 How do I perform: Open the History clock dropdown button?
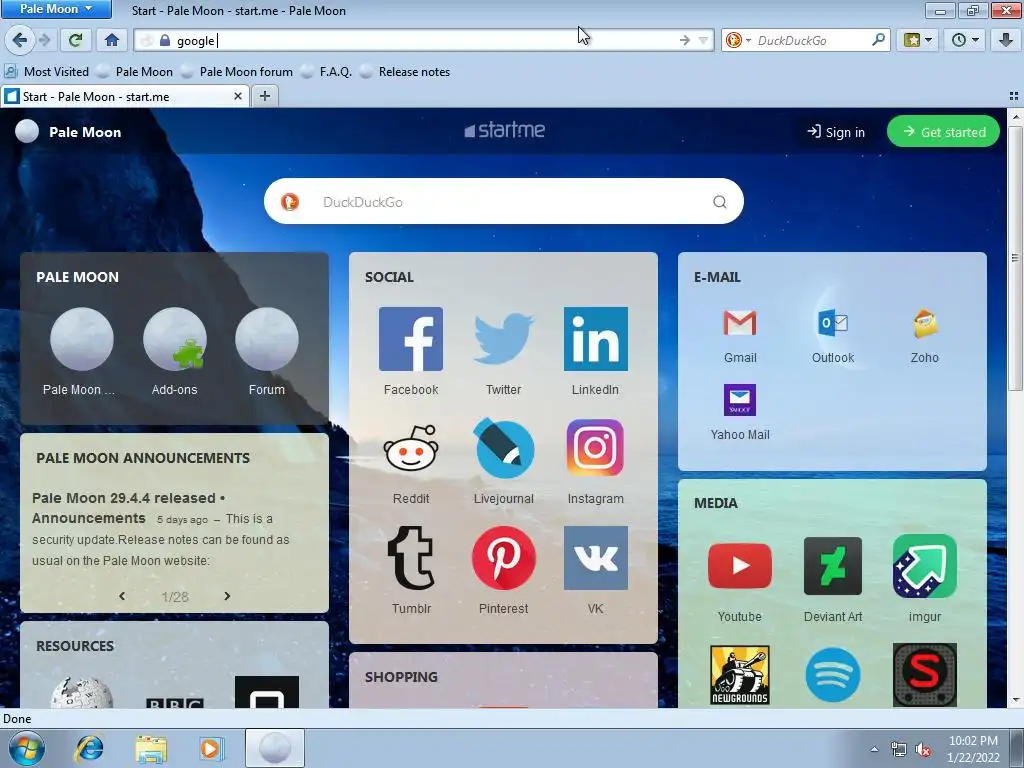tap(965, 40)
